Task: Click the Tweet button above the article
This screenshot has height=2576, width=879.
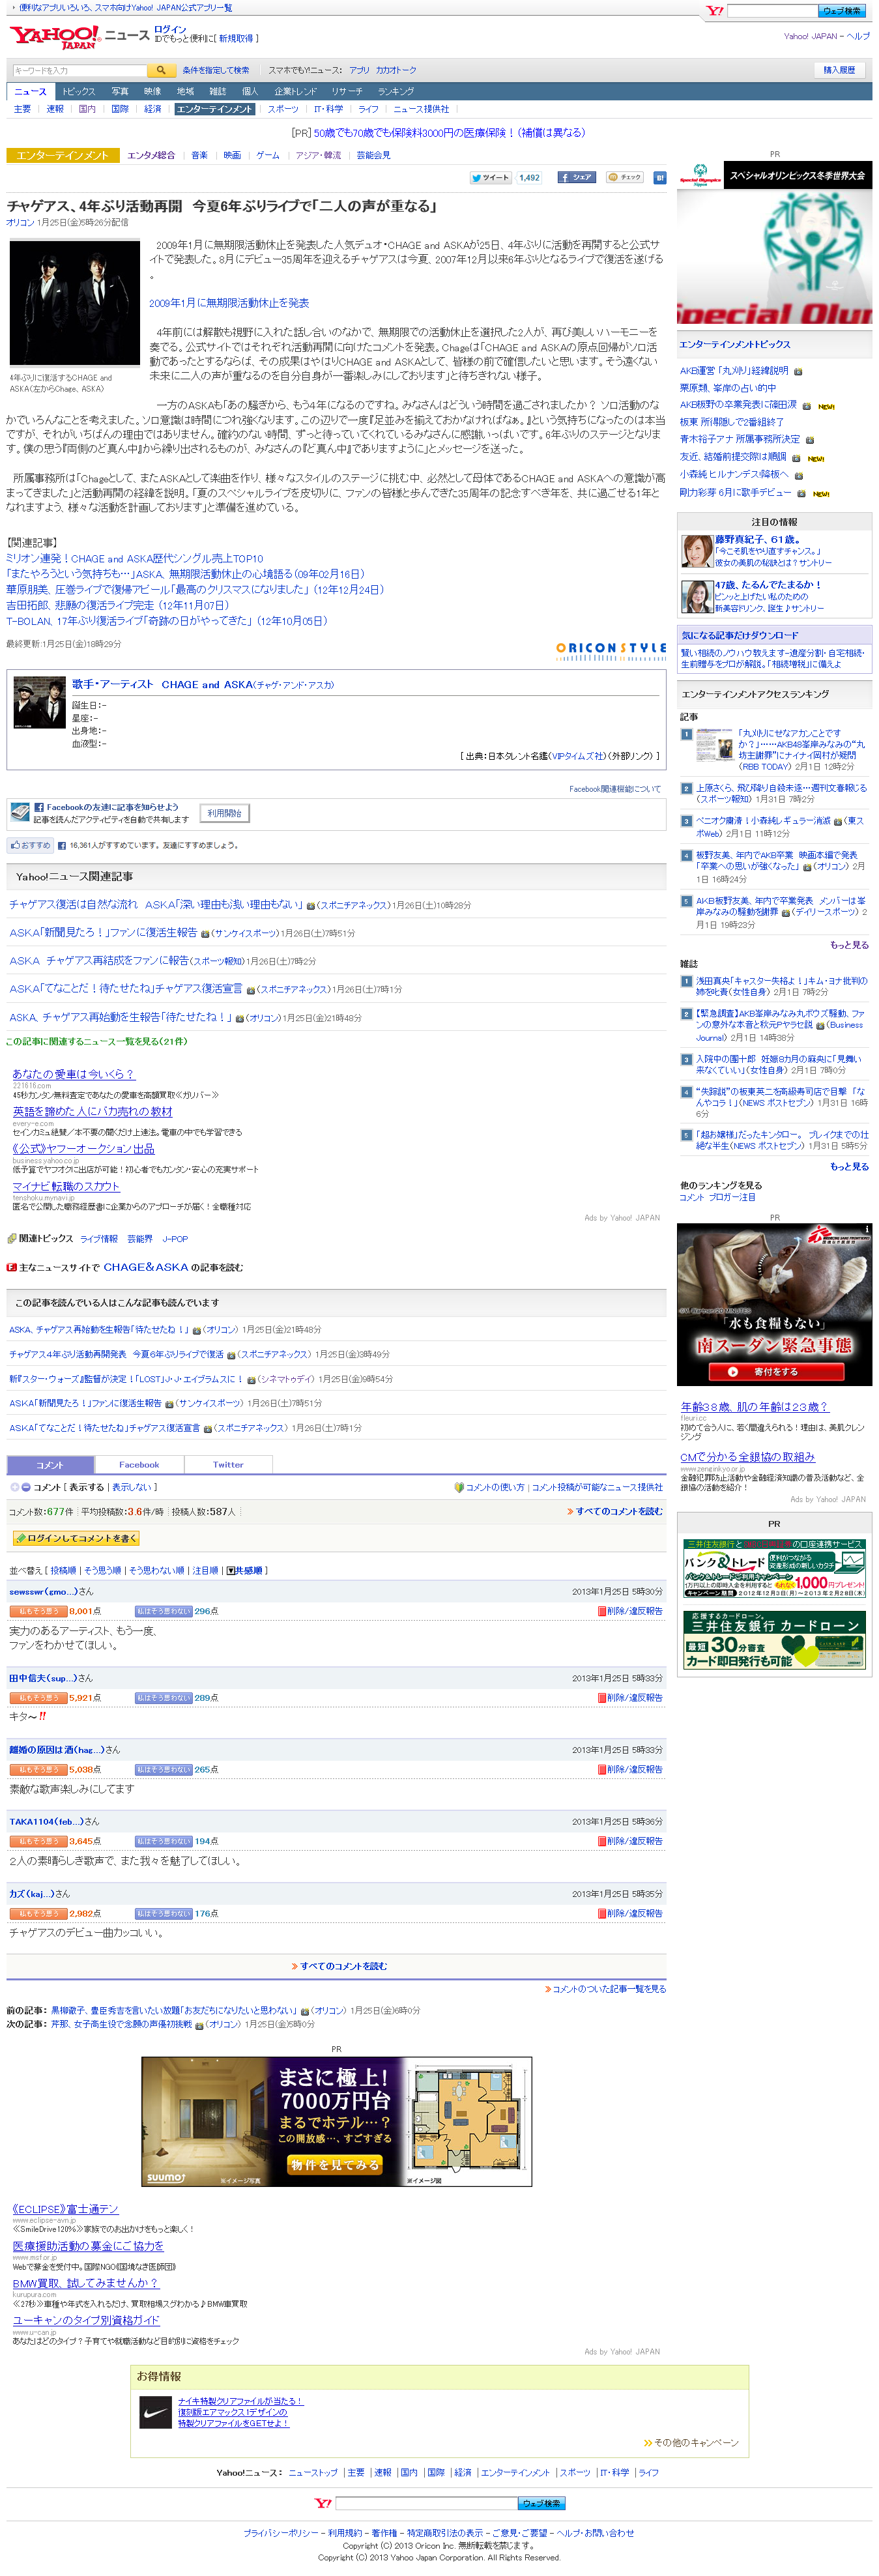Action: 491,177
